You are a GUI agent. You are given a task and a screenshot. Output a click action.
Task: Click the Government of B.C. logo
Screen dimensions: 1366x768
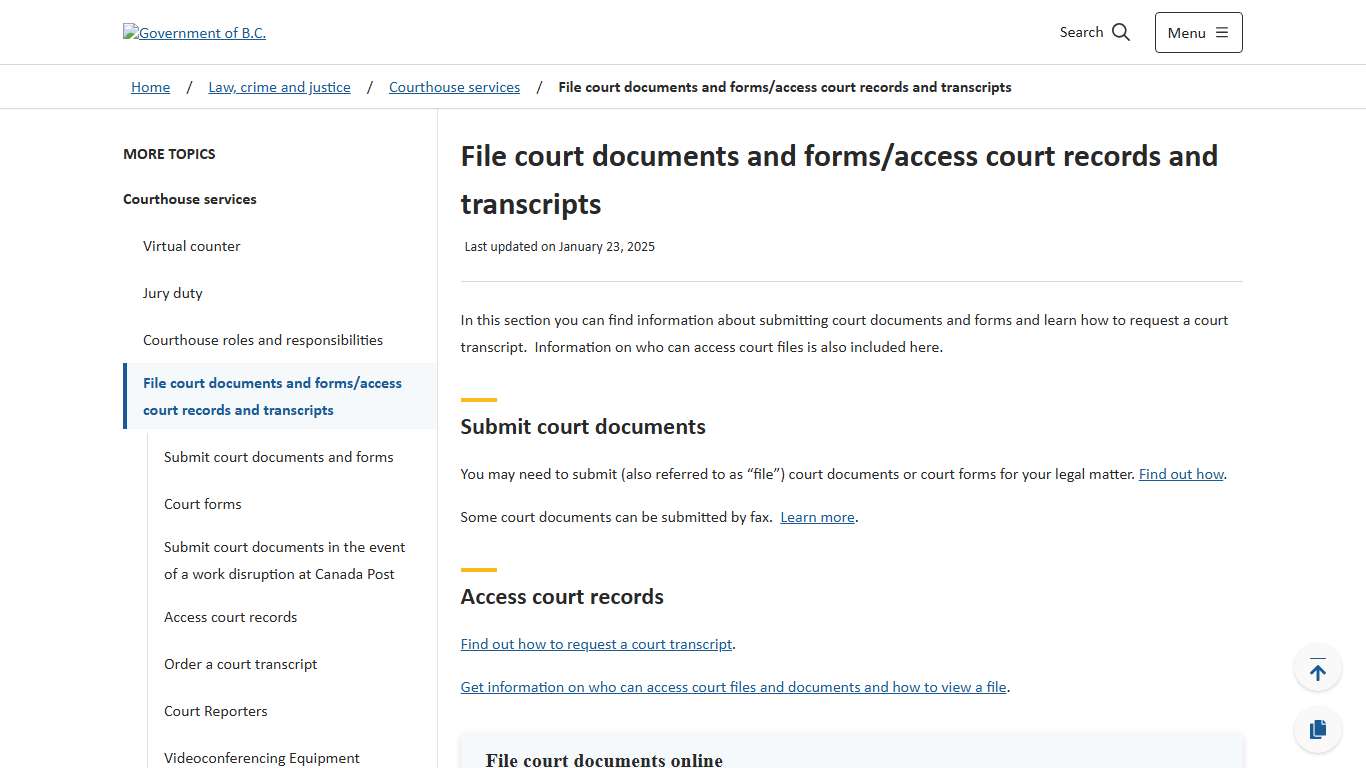coord(194,32)
